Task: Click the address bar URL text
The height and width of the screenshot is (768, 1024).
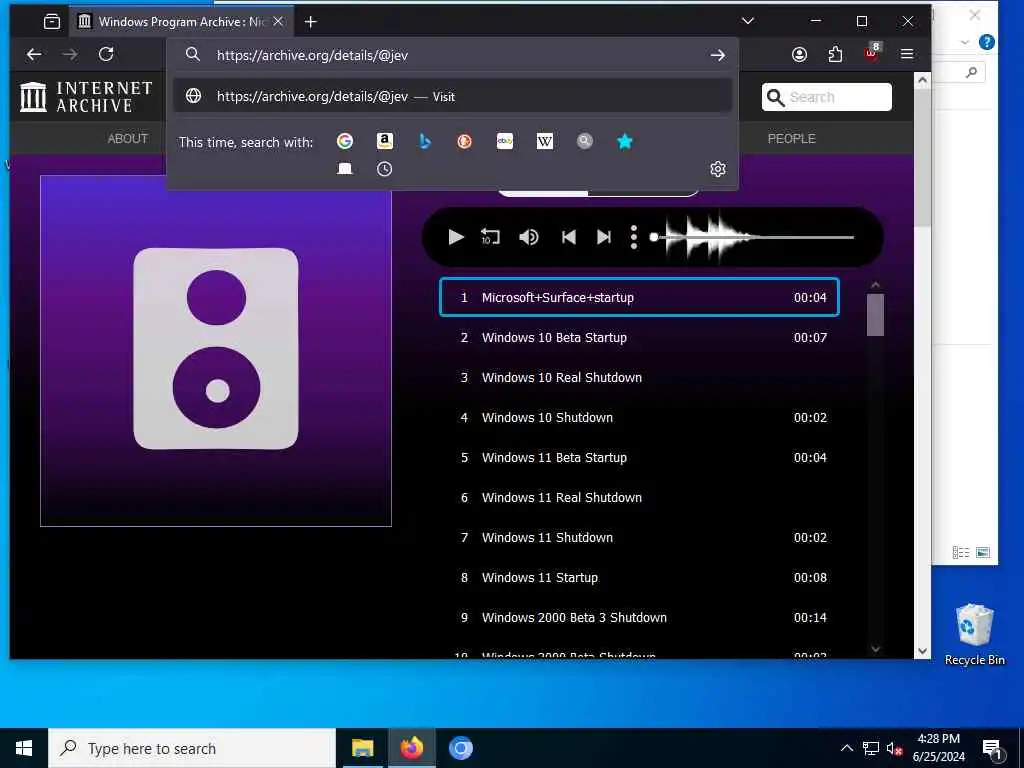Action: (x=312, y=56)
